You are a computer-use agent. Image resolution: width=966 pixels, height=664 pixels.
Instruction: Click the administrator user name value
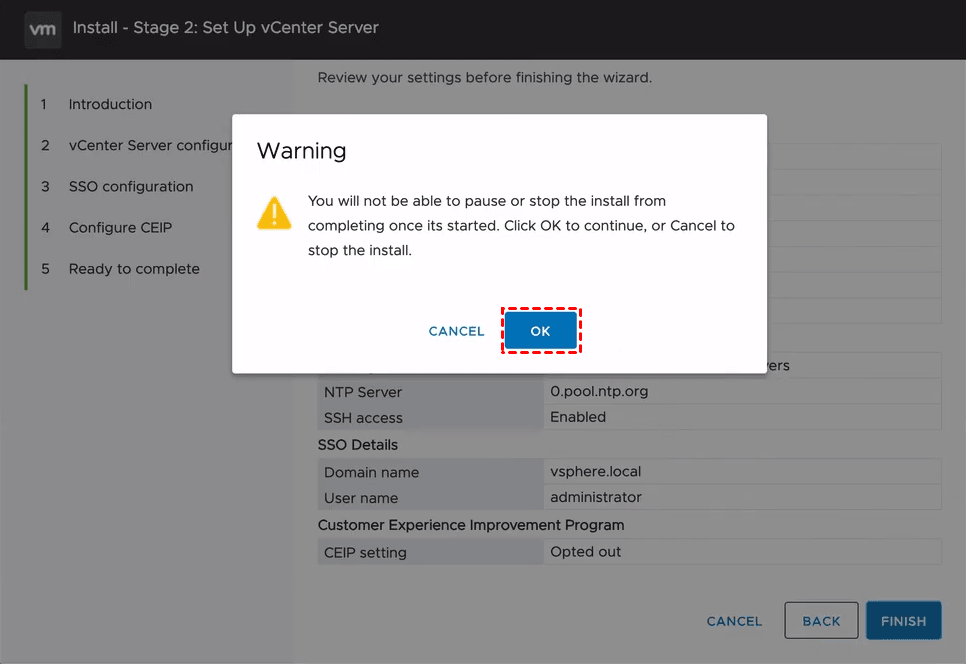pyautogui.click(x=596, y=497)
